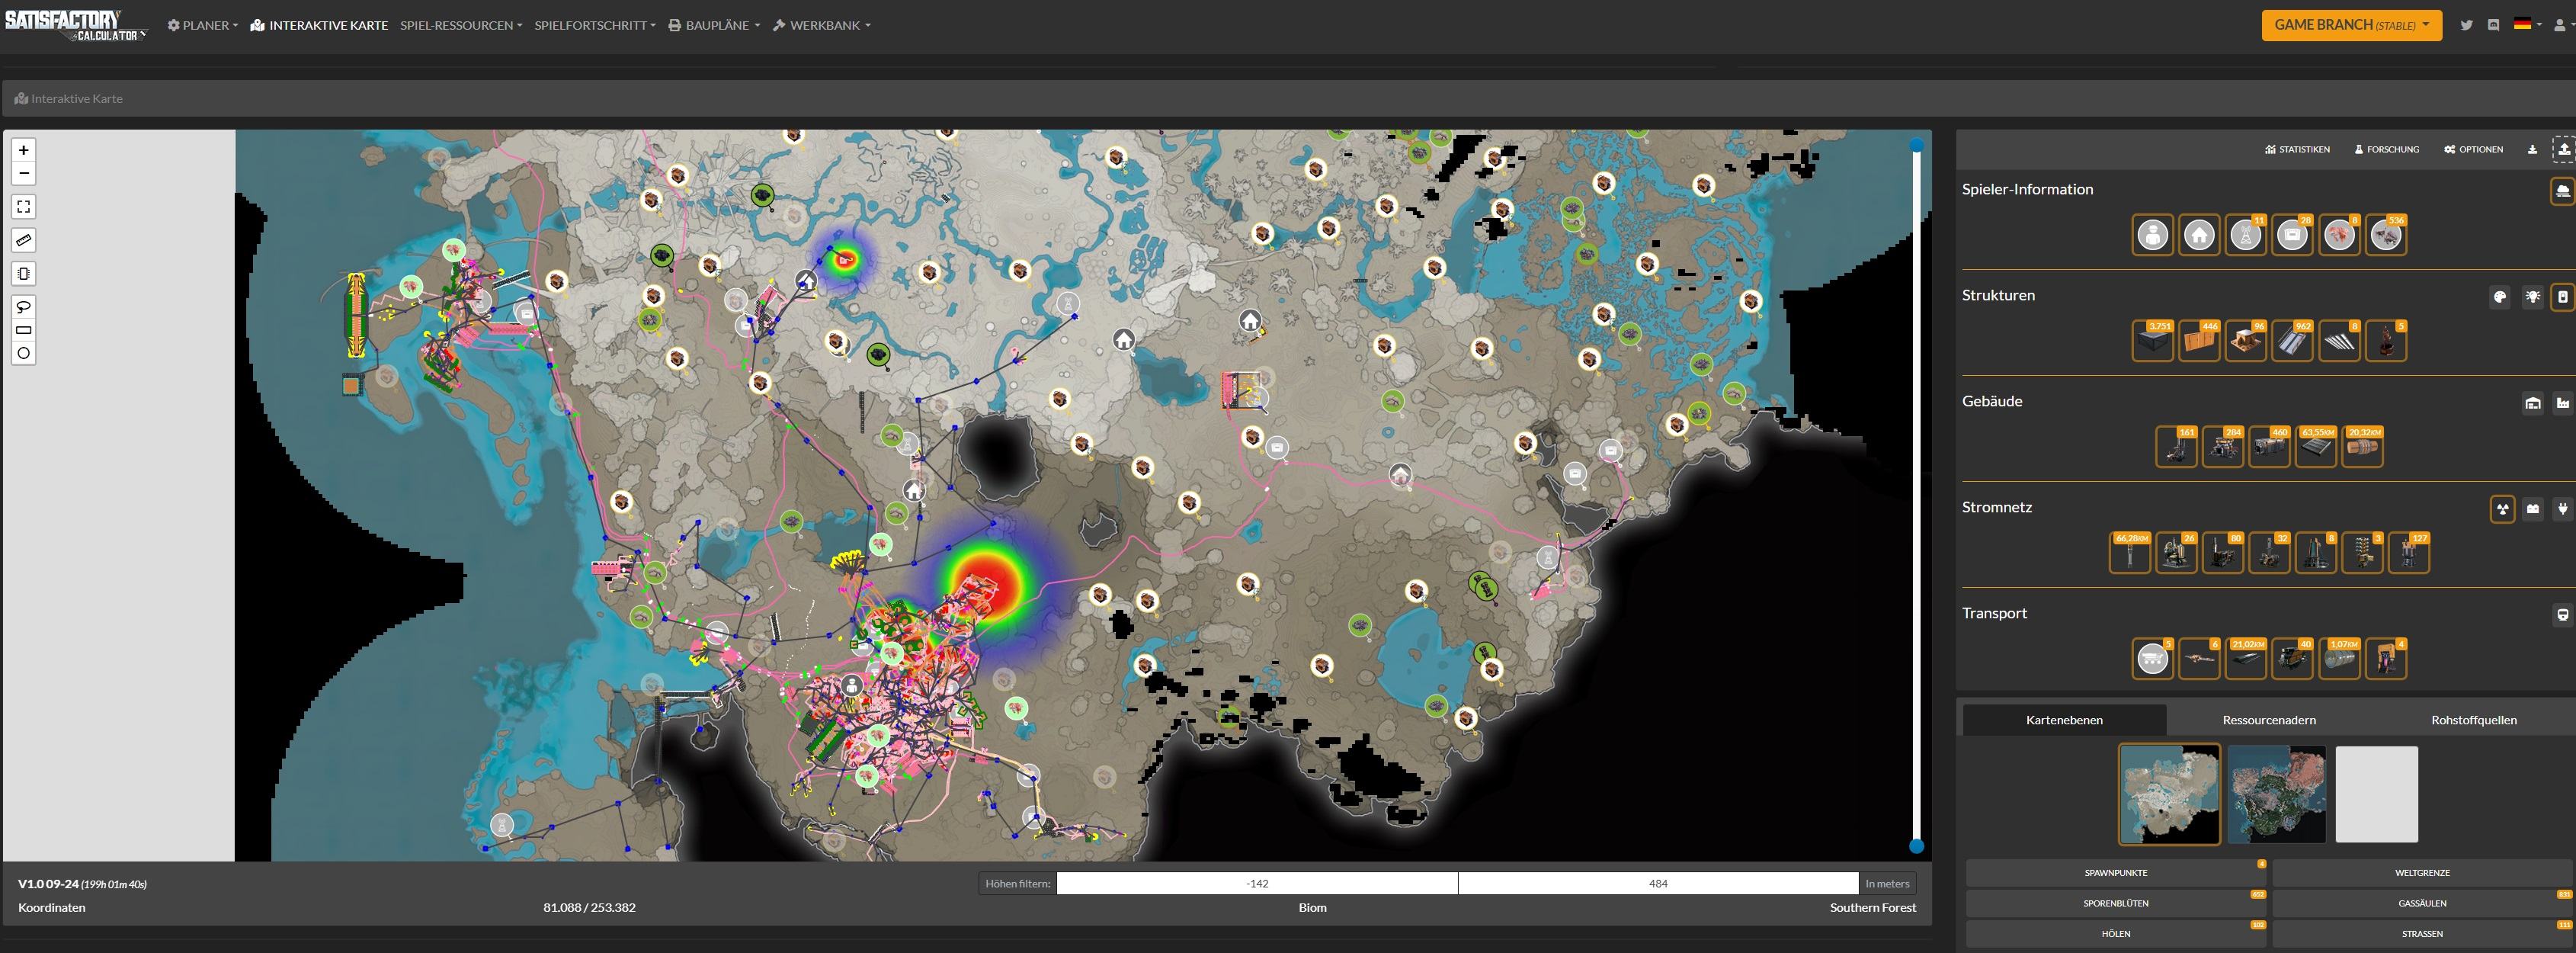This screenshot has width=2576, height=953.
Task: Activate the lasso selection tool
Action: 24,306
